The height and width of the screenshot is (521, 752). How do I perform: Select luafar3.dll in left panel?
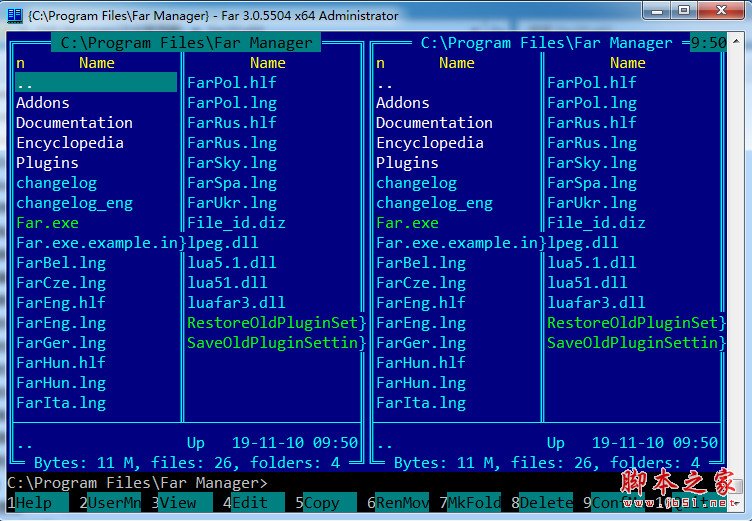[x=236, y=303]
